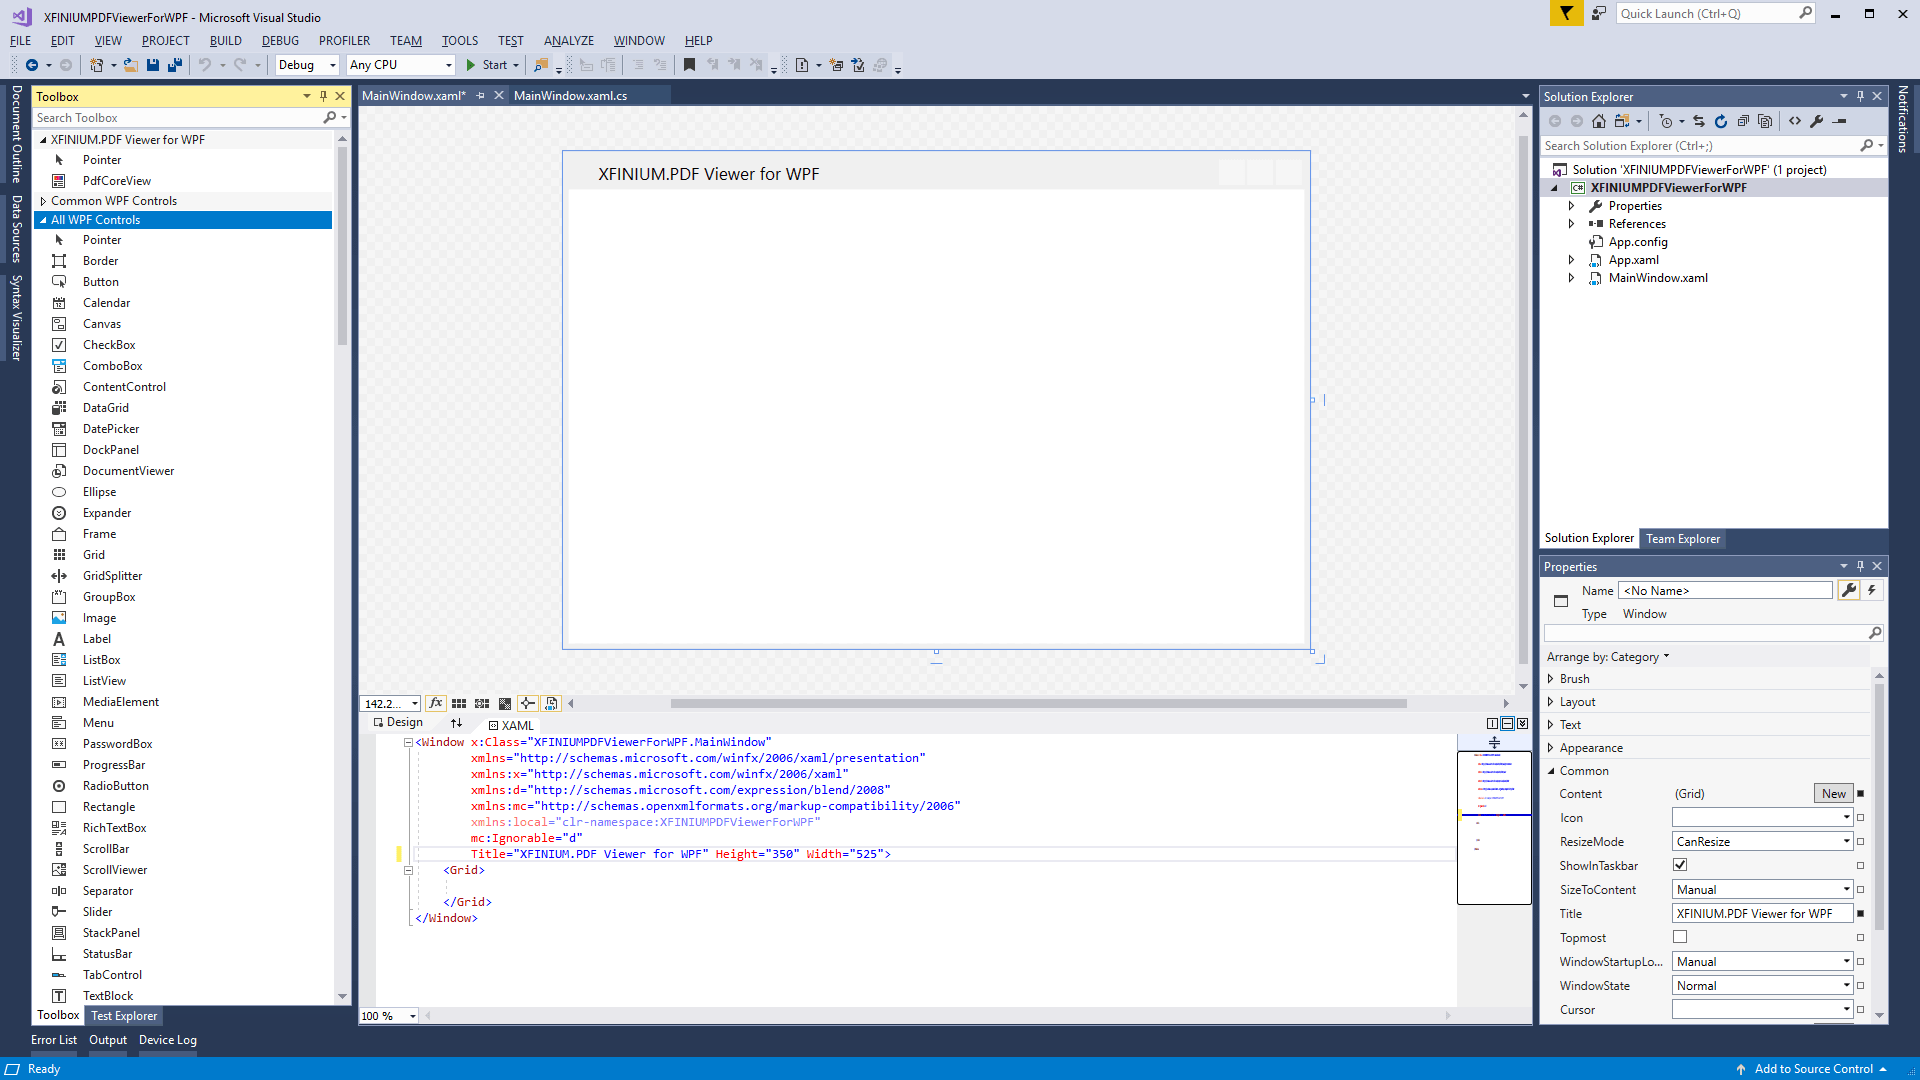
Task: Open the ResizeMode dropdown in Properties
Action: 1762,842
